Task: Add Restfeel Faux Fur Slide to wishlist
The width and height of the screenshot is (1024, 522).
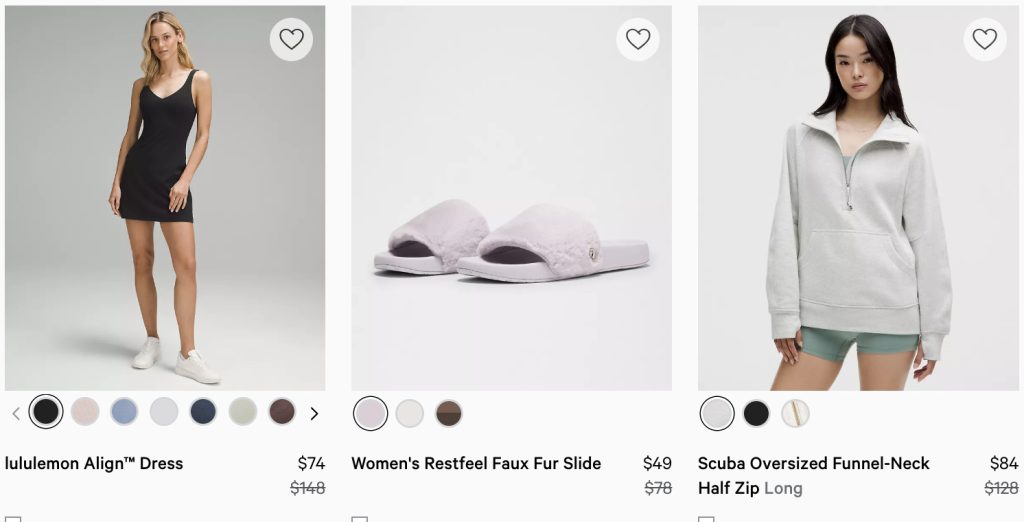Action: [x=638, y=39]
